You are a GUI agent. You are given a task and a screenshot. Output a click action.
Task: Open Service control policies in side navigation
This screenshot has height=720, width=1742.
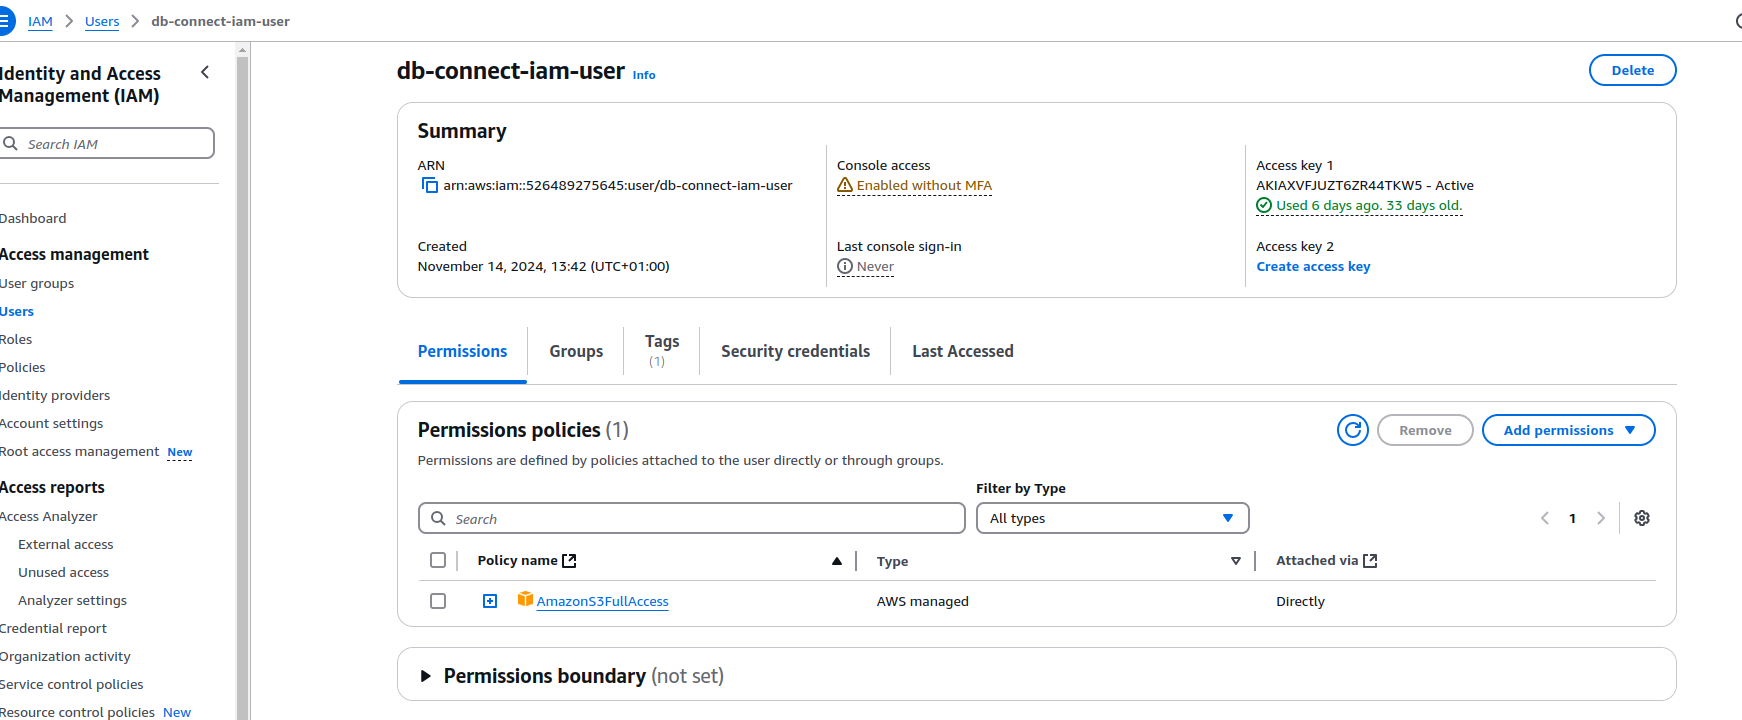coord(72,684)
